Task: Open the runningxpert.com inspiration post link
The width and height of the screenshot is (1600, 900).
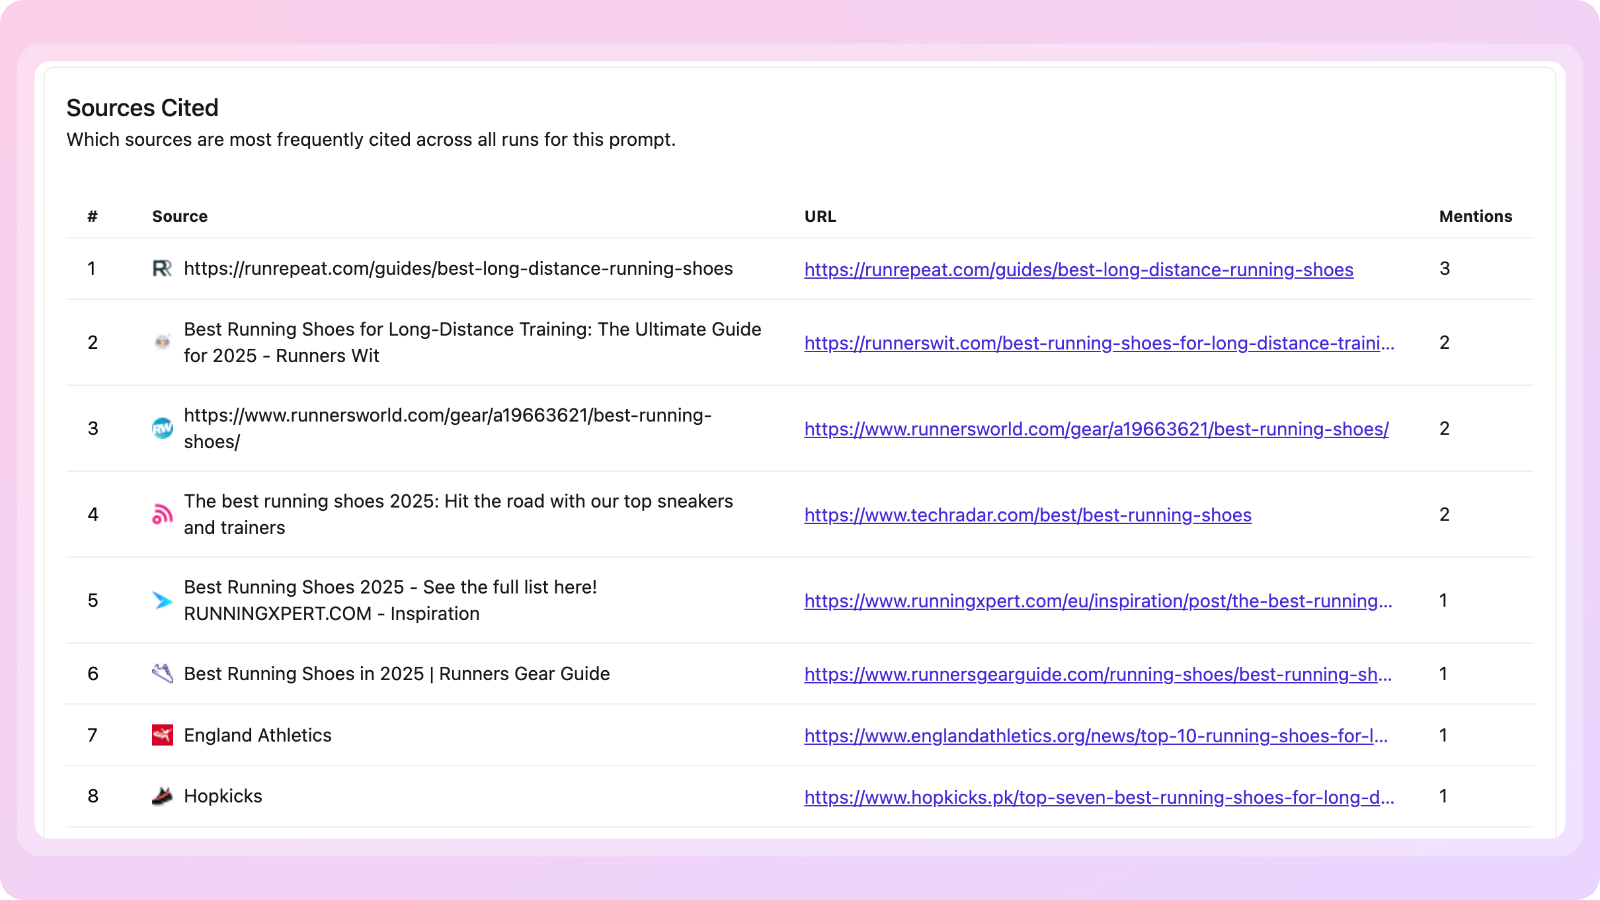Action: click(x=1098, y=601)
